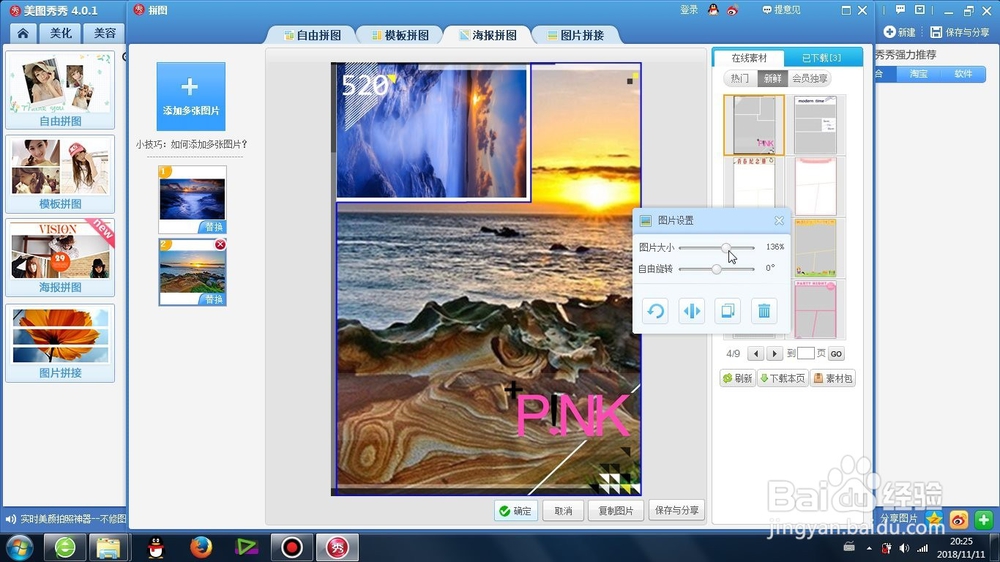Click the duplicate layer icon in 图片设置
The image size is (1000, 562).
coord(728,311)
